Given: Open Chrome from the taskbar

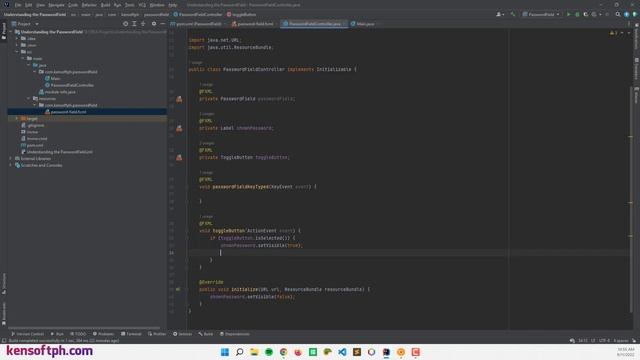Looking at the screenshot, I should (284, 352).
